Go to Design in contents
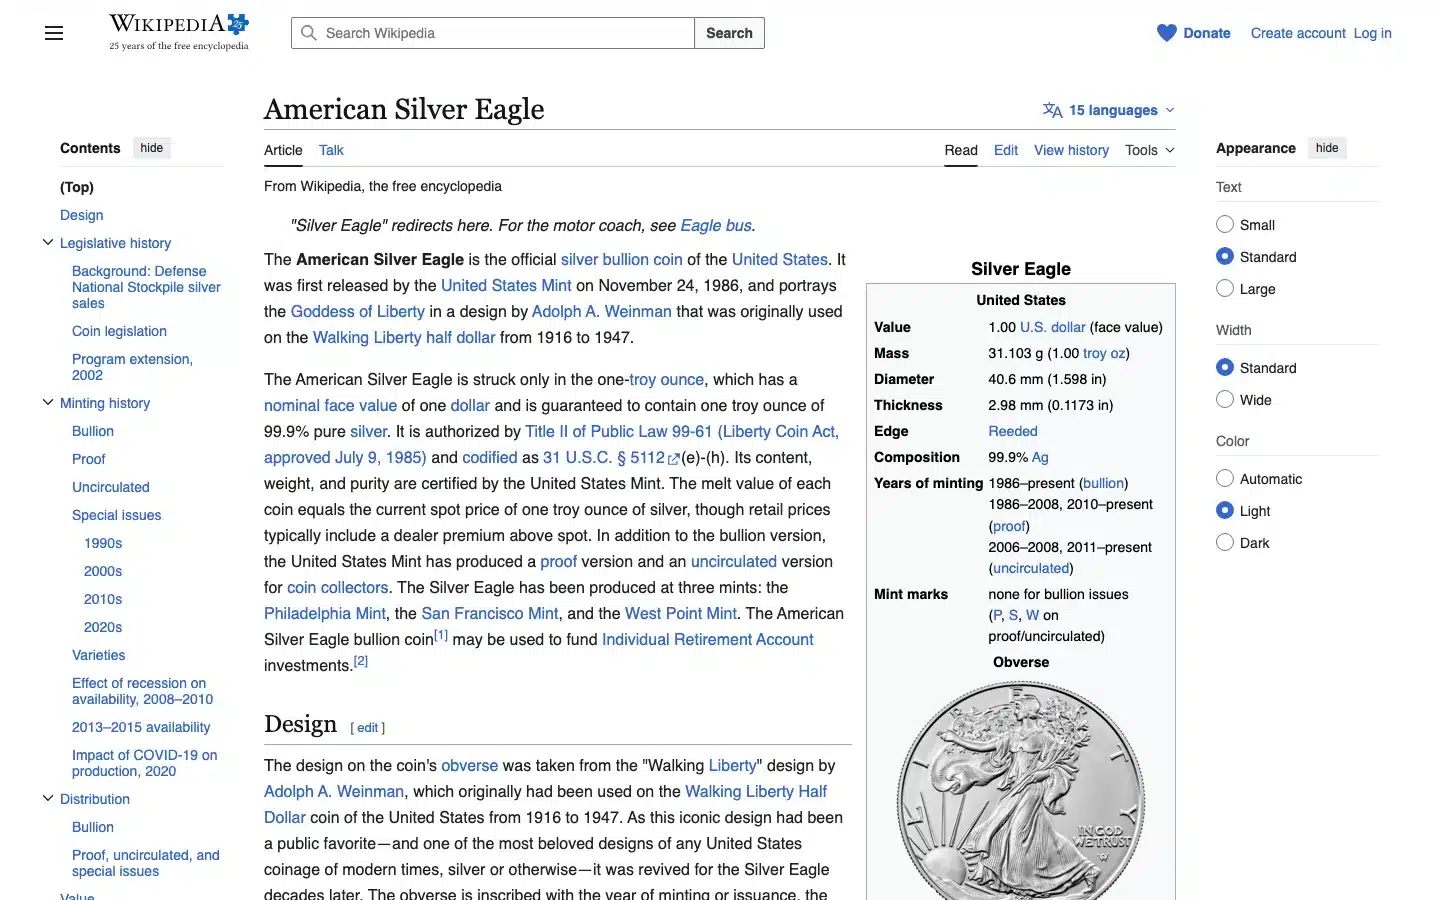 [x=82, y=215]
